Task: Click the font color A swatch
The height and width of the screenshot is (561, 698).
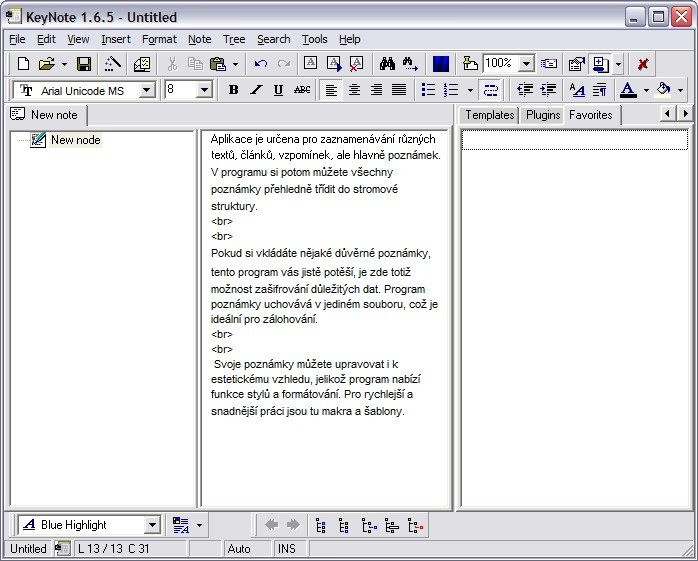Action: (x=628, y=90)
